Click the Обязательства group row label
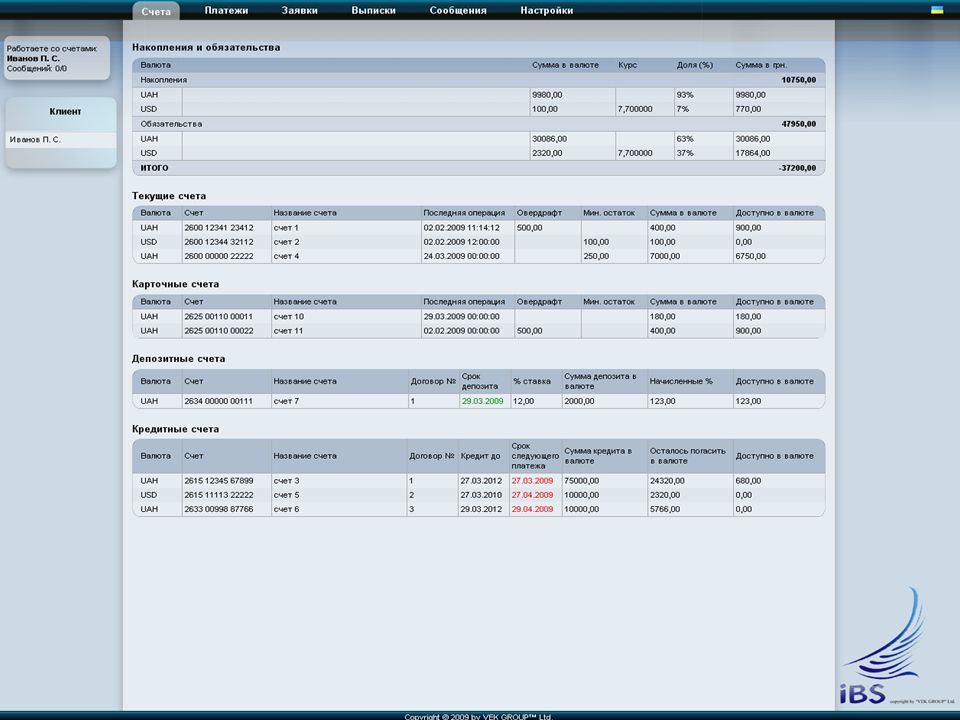The width and height of the screenshot is (960, 720). point(171,124)
